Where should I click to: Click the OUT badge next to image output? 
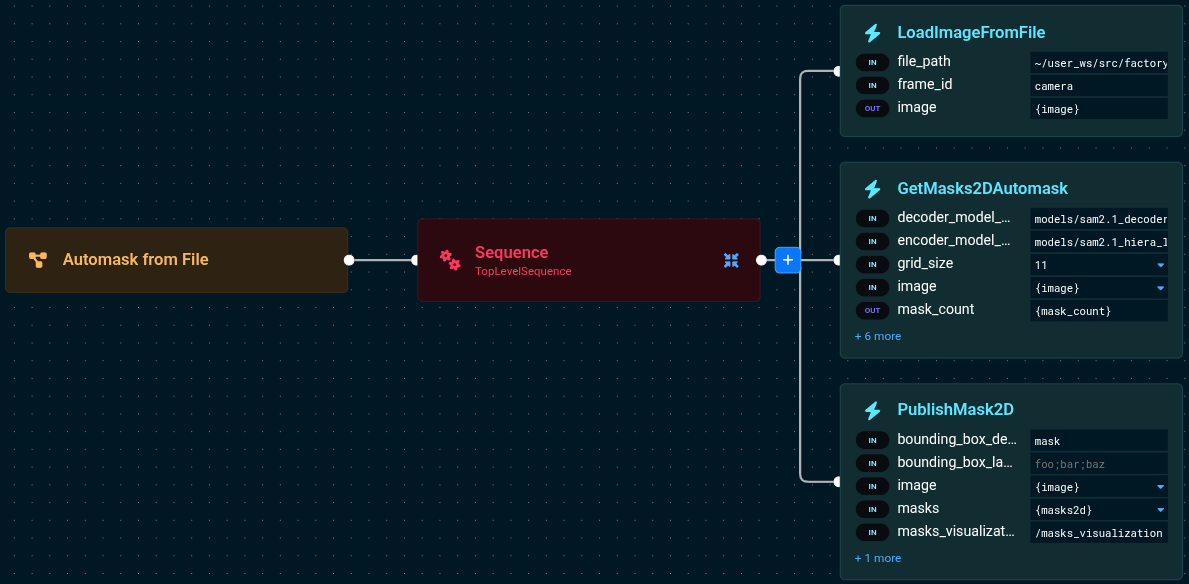(x=872, y=108)
